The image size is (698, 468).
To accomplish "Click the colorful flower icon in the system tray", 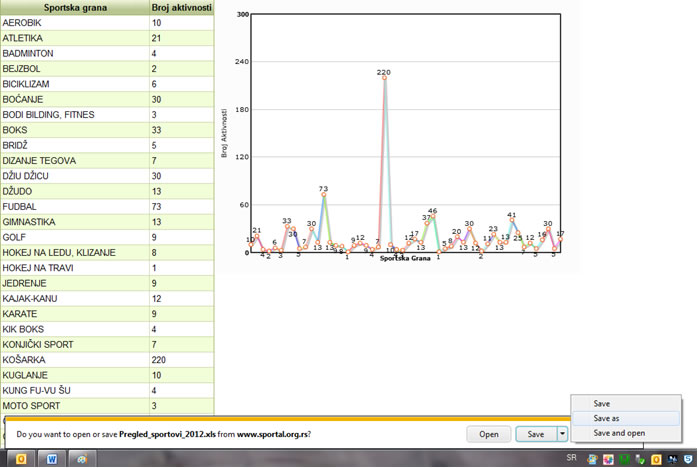I will pyautogui.click(x=608, y=459).
